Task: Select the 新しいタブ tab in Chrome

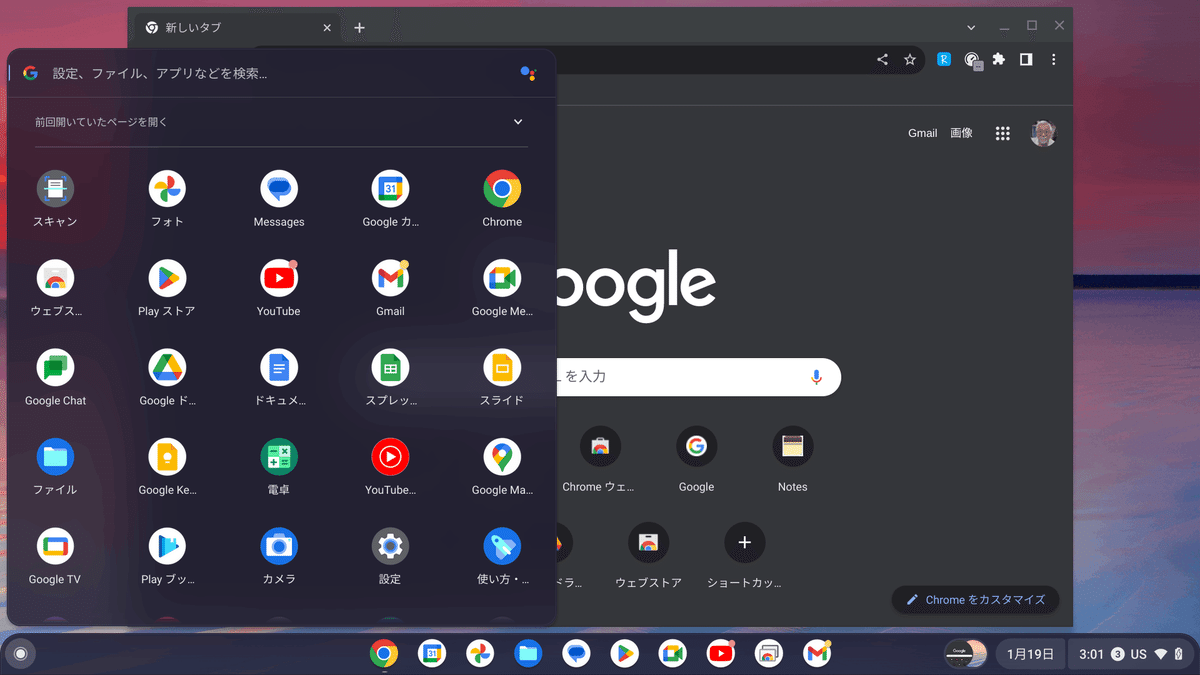Action: click(x=238, y=28)
